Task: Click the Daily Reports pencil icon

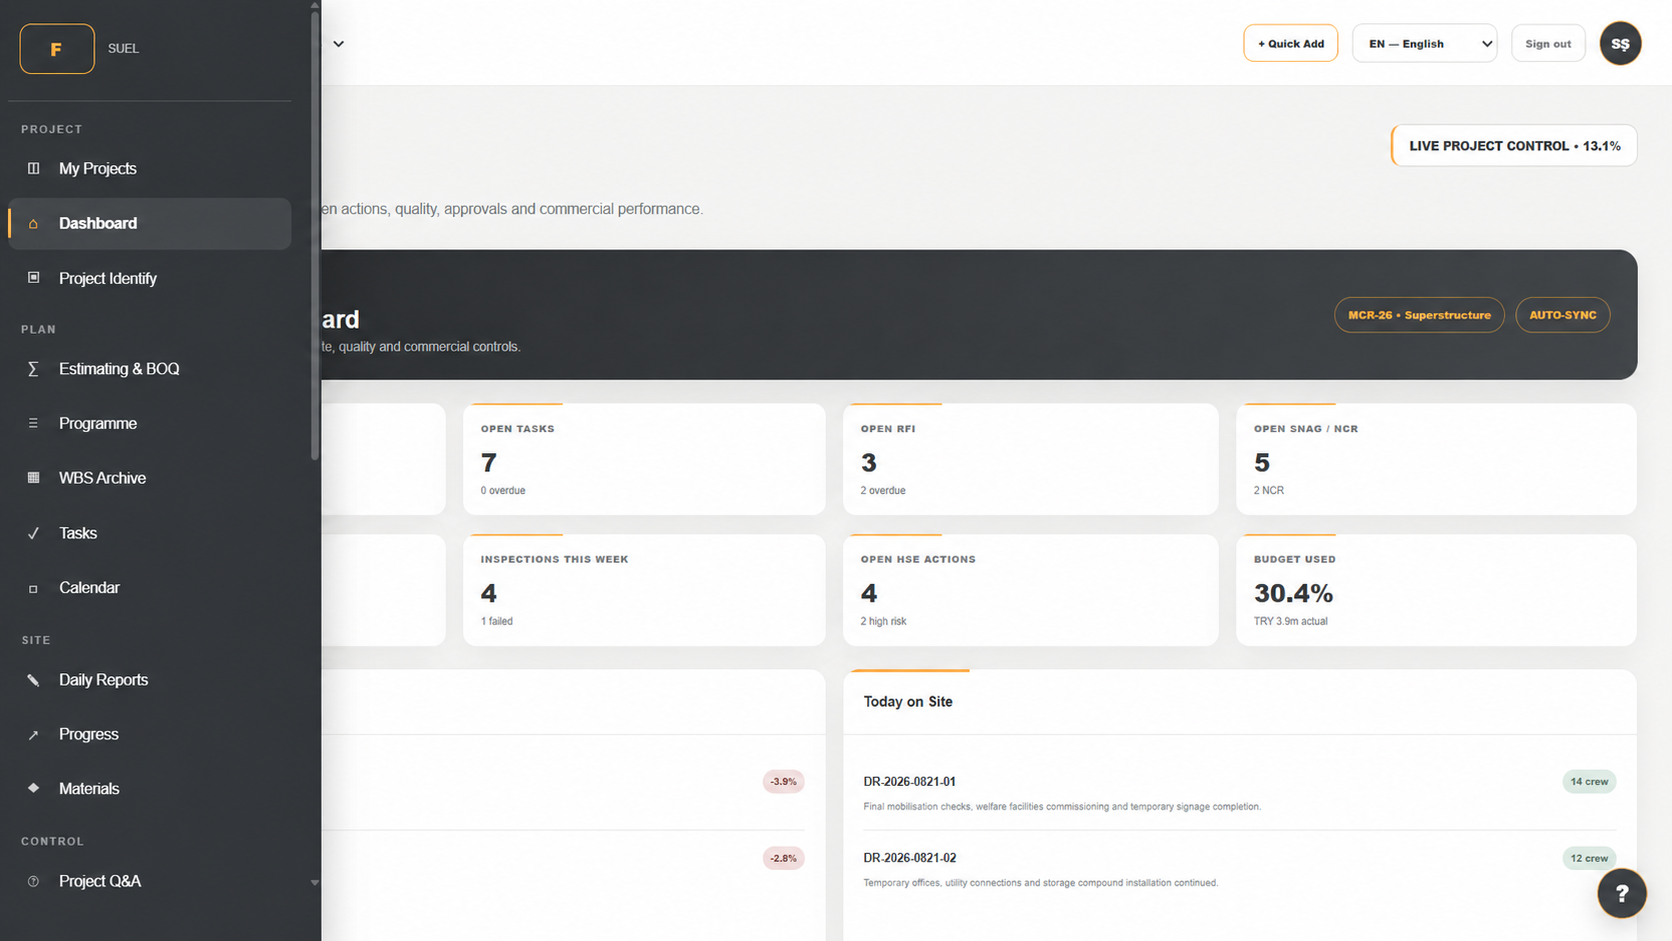Action: click(x=33, y=680)
